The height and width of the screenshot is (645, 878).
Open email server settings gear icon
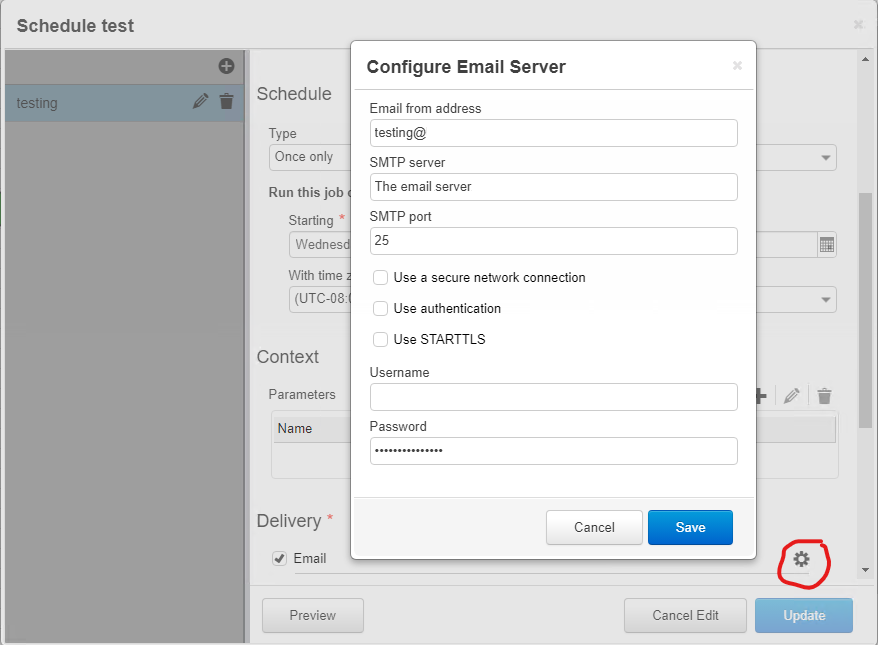click(x=801, y=559)
